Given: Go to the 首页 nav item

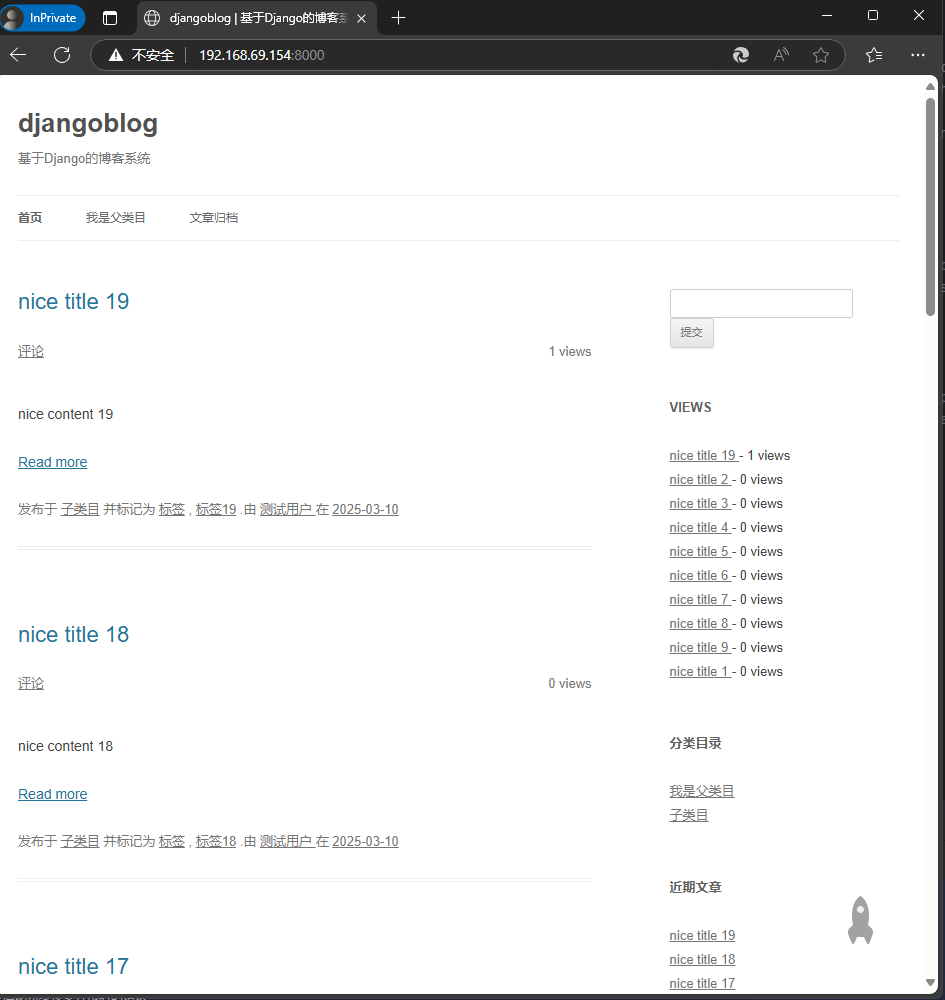Looking at the screenshot, I should point(30,217).
